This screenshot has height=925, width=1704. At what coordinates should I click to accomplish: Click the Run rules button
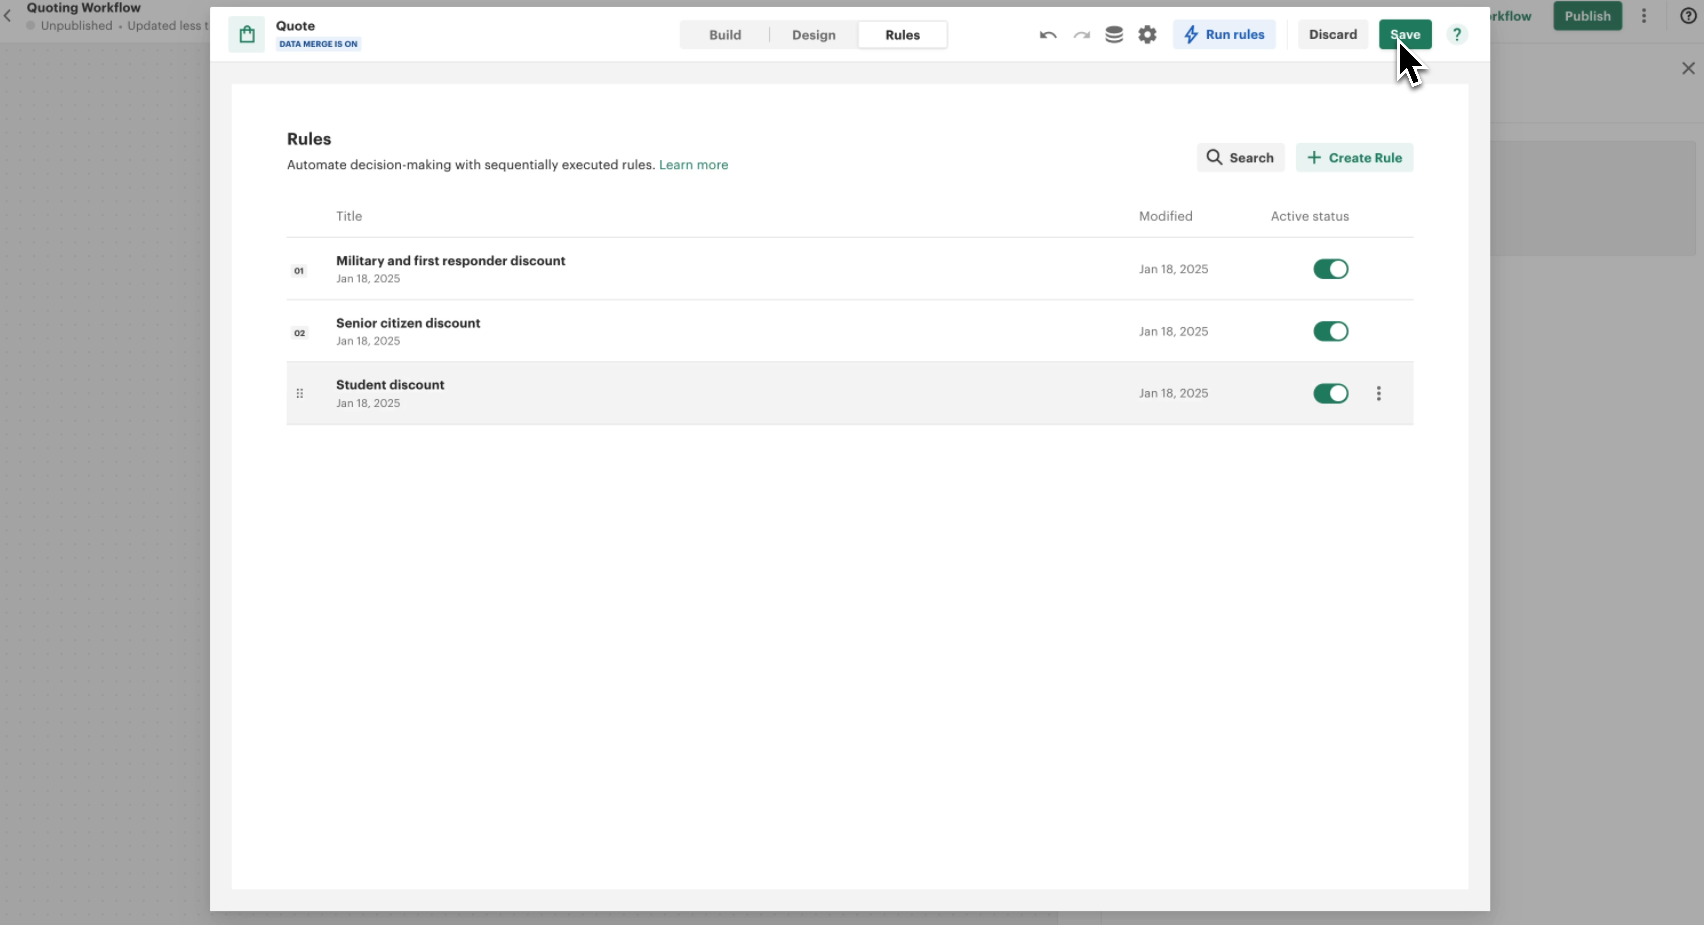point(1224,35)
